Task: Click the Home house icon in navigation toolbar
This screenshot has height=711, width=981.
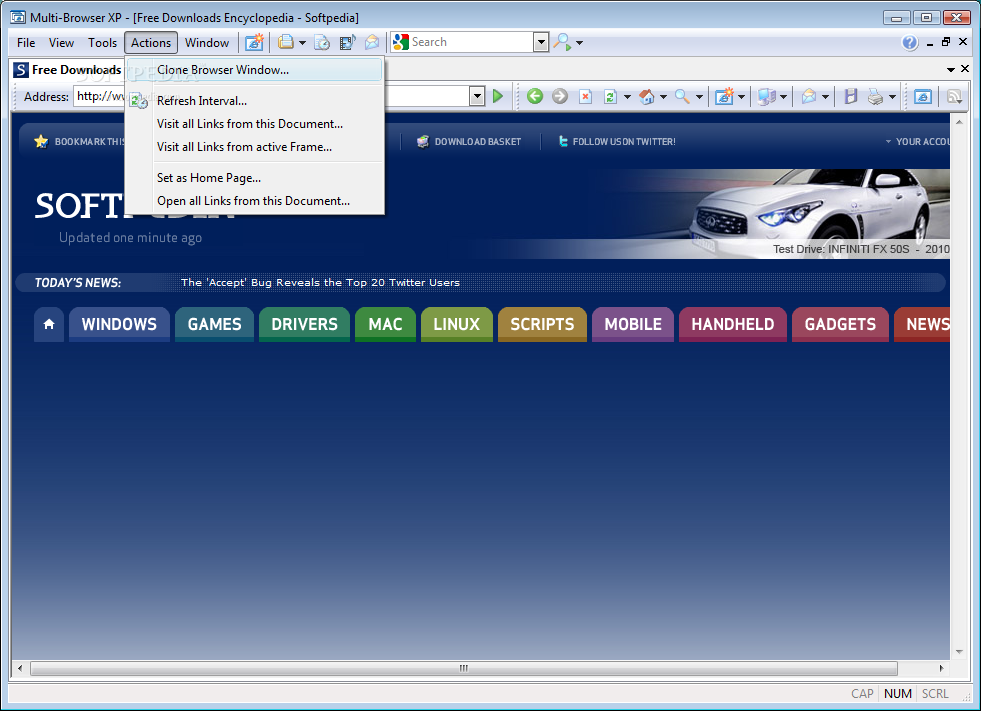Action: pyautogui.click(x=647, y=96)
